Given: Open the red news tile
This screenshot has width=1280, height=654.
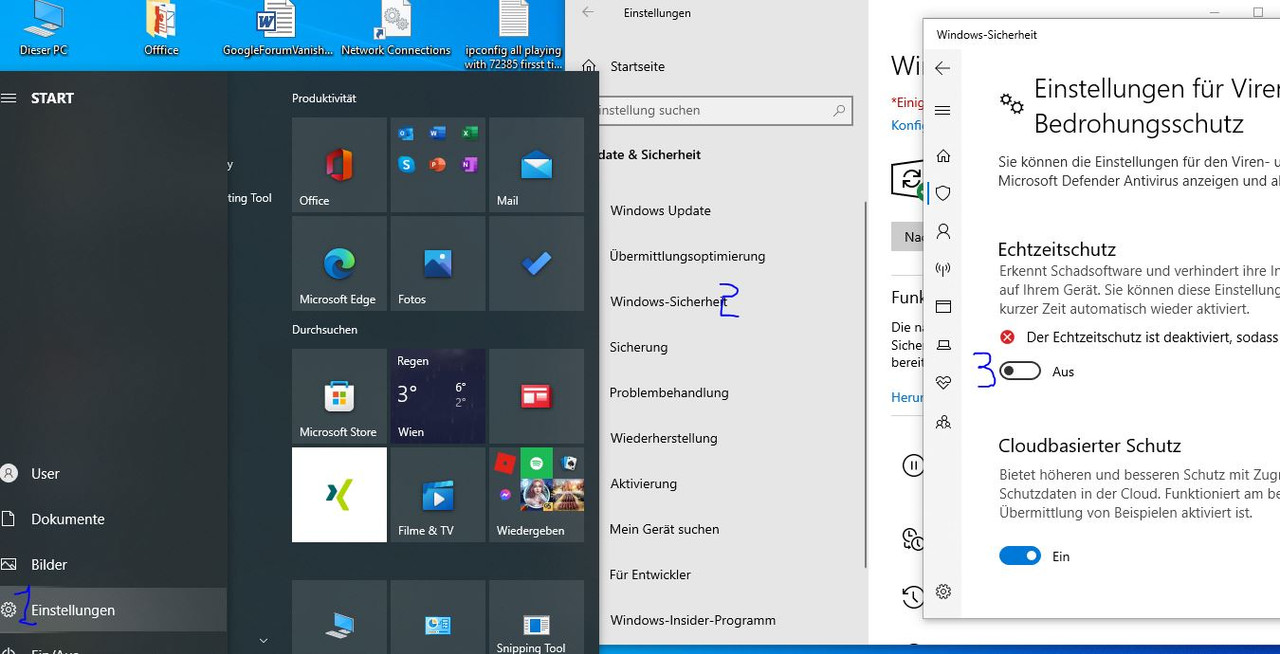Looking at the screenshot, I should (x=536, y=396).
